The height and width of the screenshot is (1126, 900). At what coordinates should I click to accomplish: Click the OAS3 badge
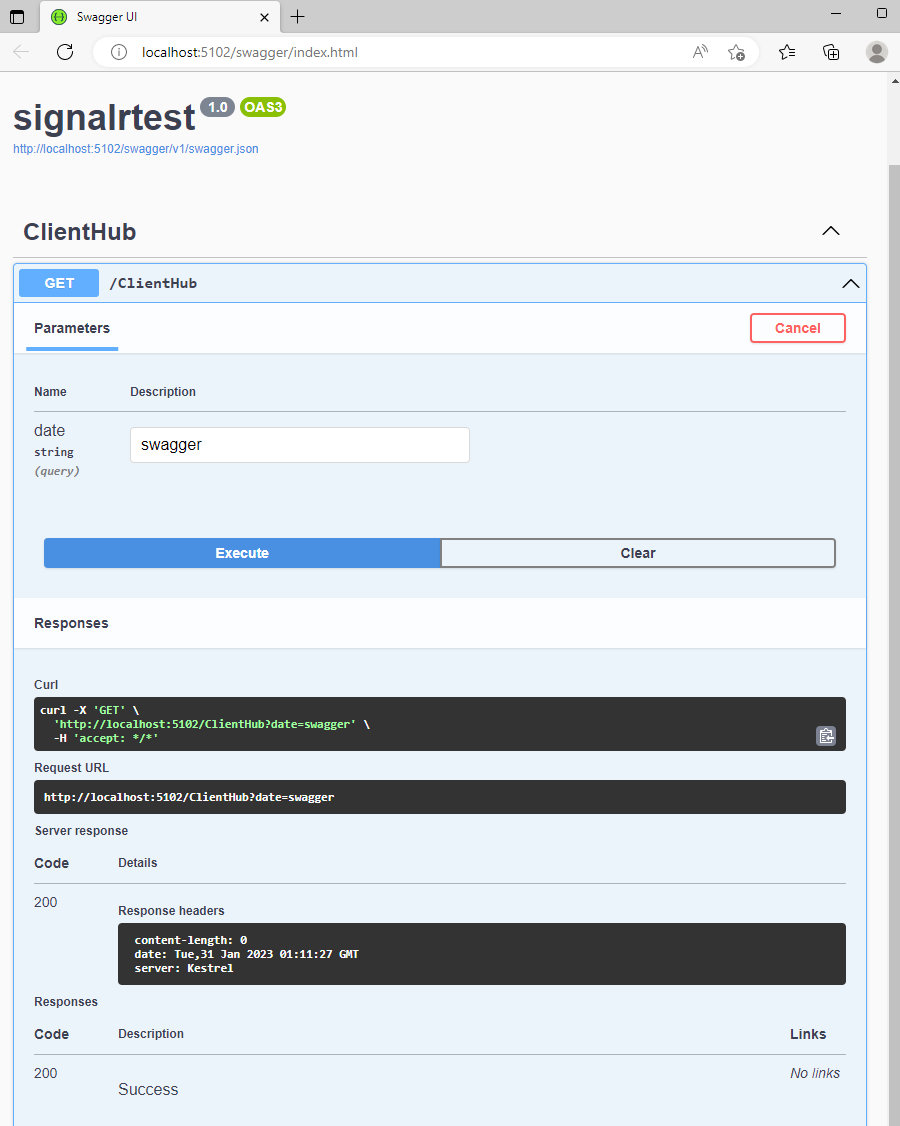(x=263, y=107)
